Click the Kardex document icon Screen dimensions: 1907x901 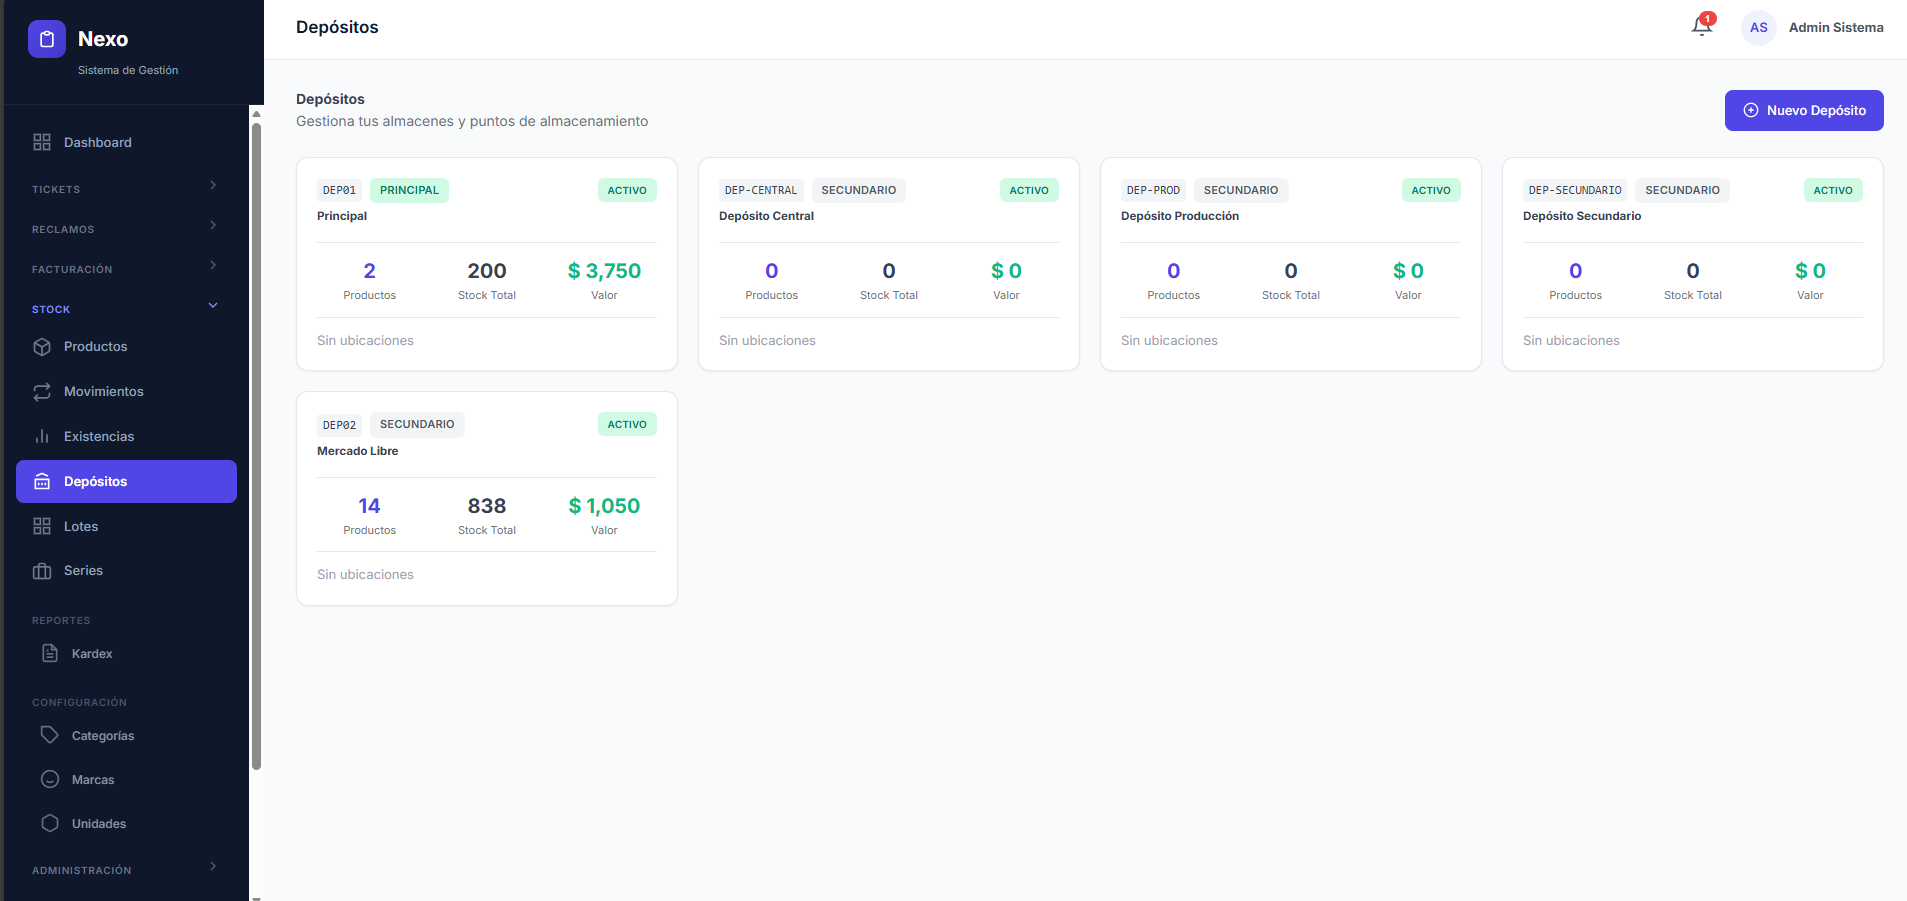[50, 654]
